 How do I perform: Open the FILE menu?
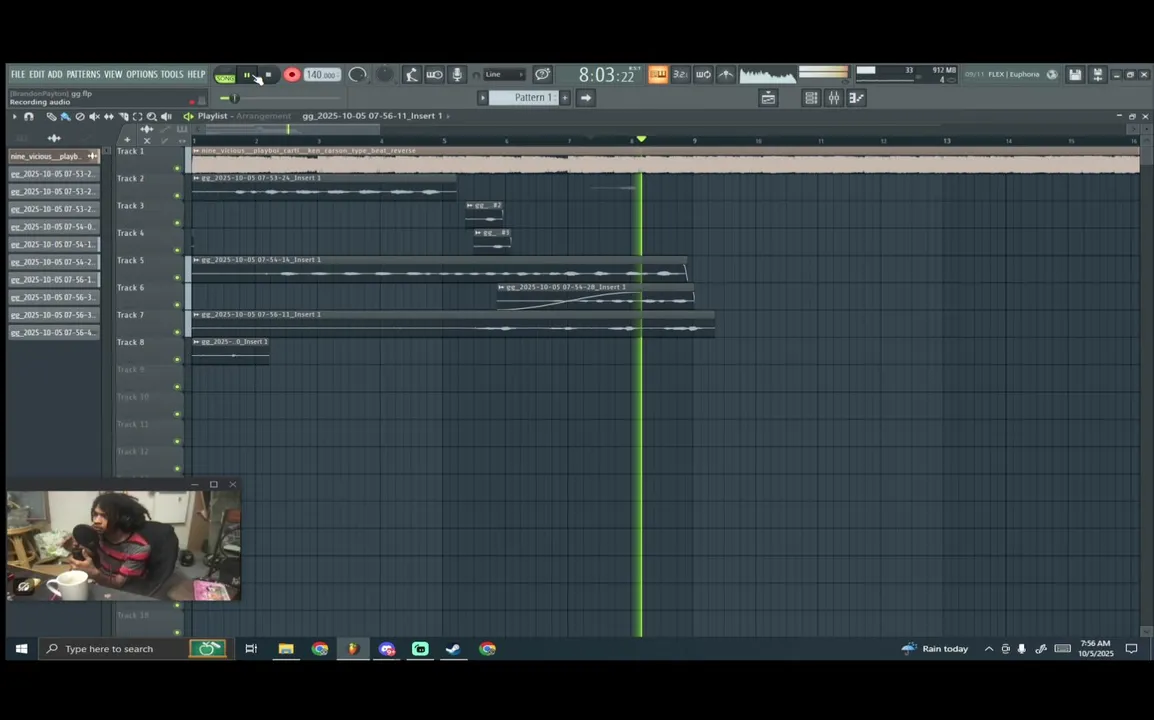pos(18,74)
